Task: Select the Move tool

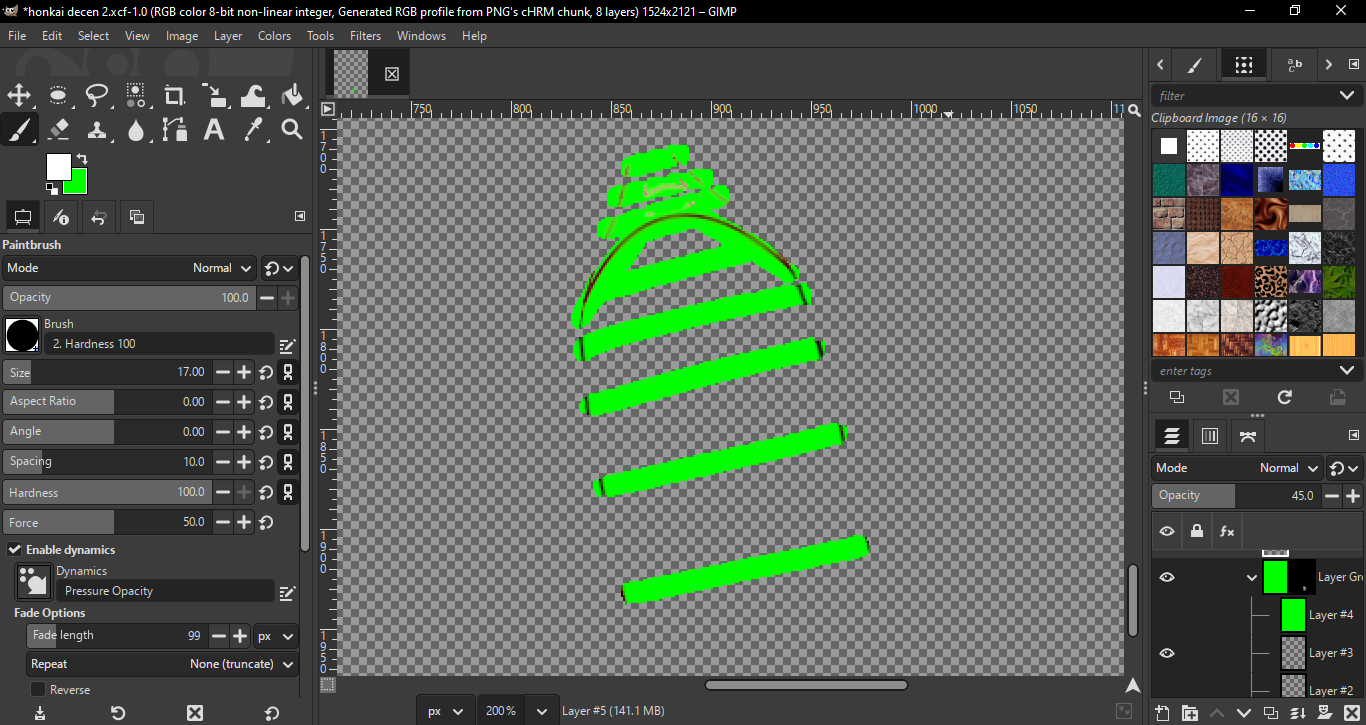Action: click(x=19, y=96)
